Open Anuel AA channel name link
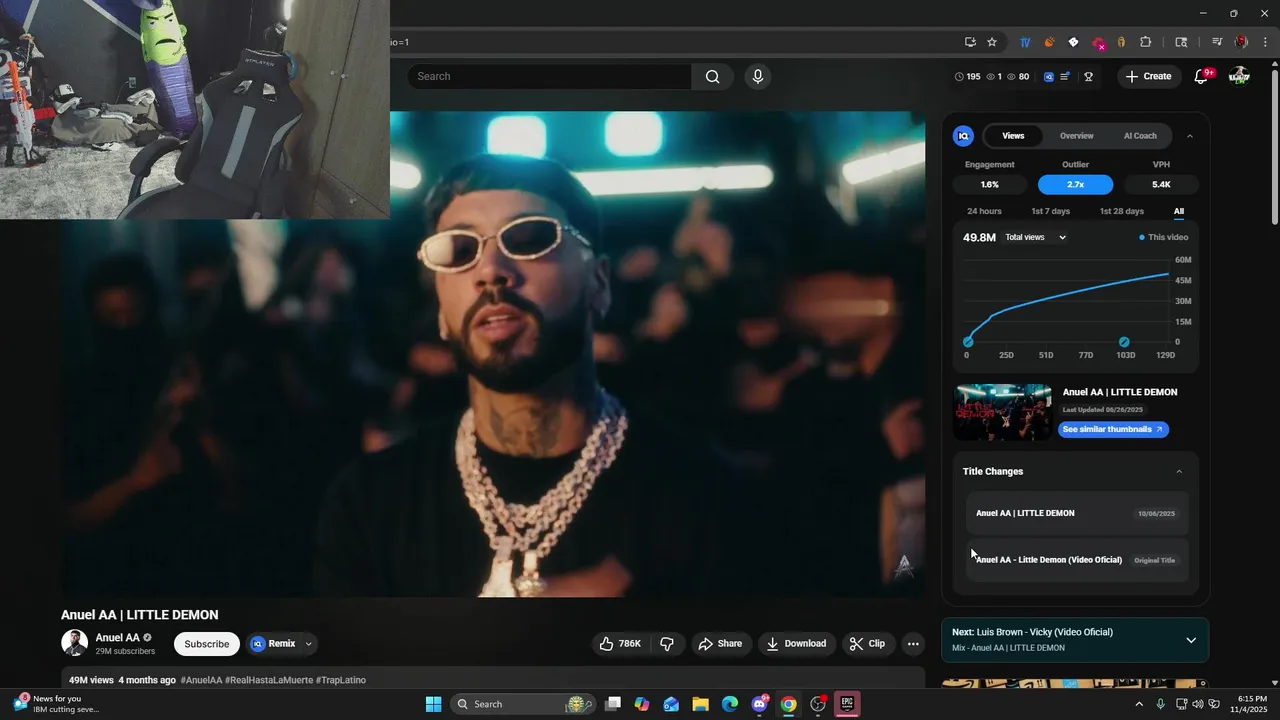This screenshot has height=720, width=1280. pos(117,638)
